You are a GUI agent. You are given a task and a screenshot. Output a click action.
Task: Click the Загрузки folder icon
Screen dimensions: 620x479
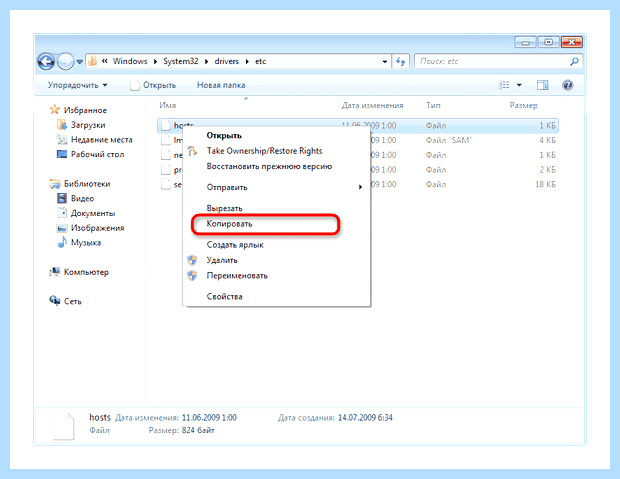click(62, 125)
